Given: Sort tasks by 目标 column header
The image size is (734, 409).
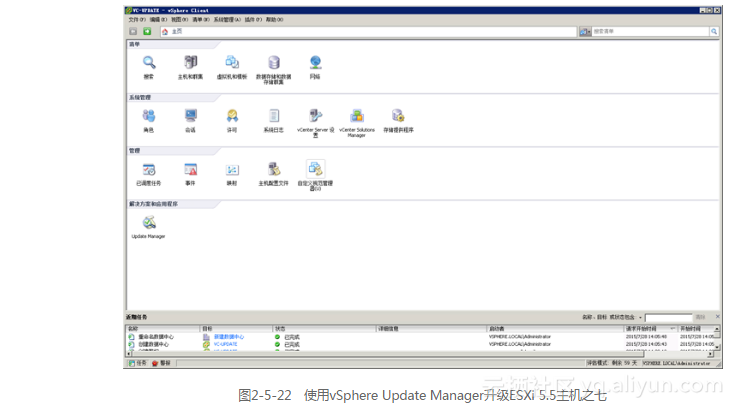Looking at the screenshot, I should tap(236, 329).
